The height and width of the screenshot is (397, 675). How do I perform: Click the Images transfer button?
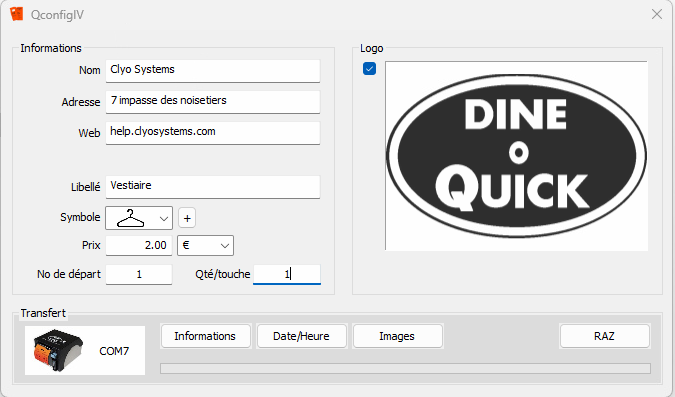click(x=397, y=336)
